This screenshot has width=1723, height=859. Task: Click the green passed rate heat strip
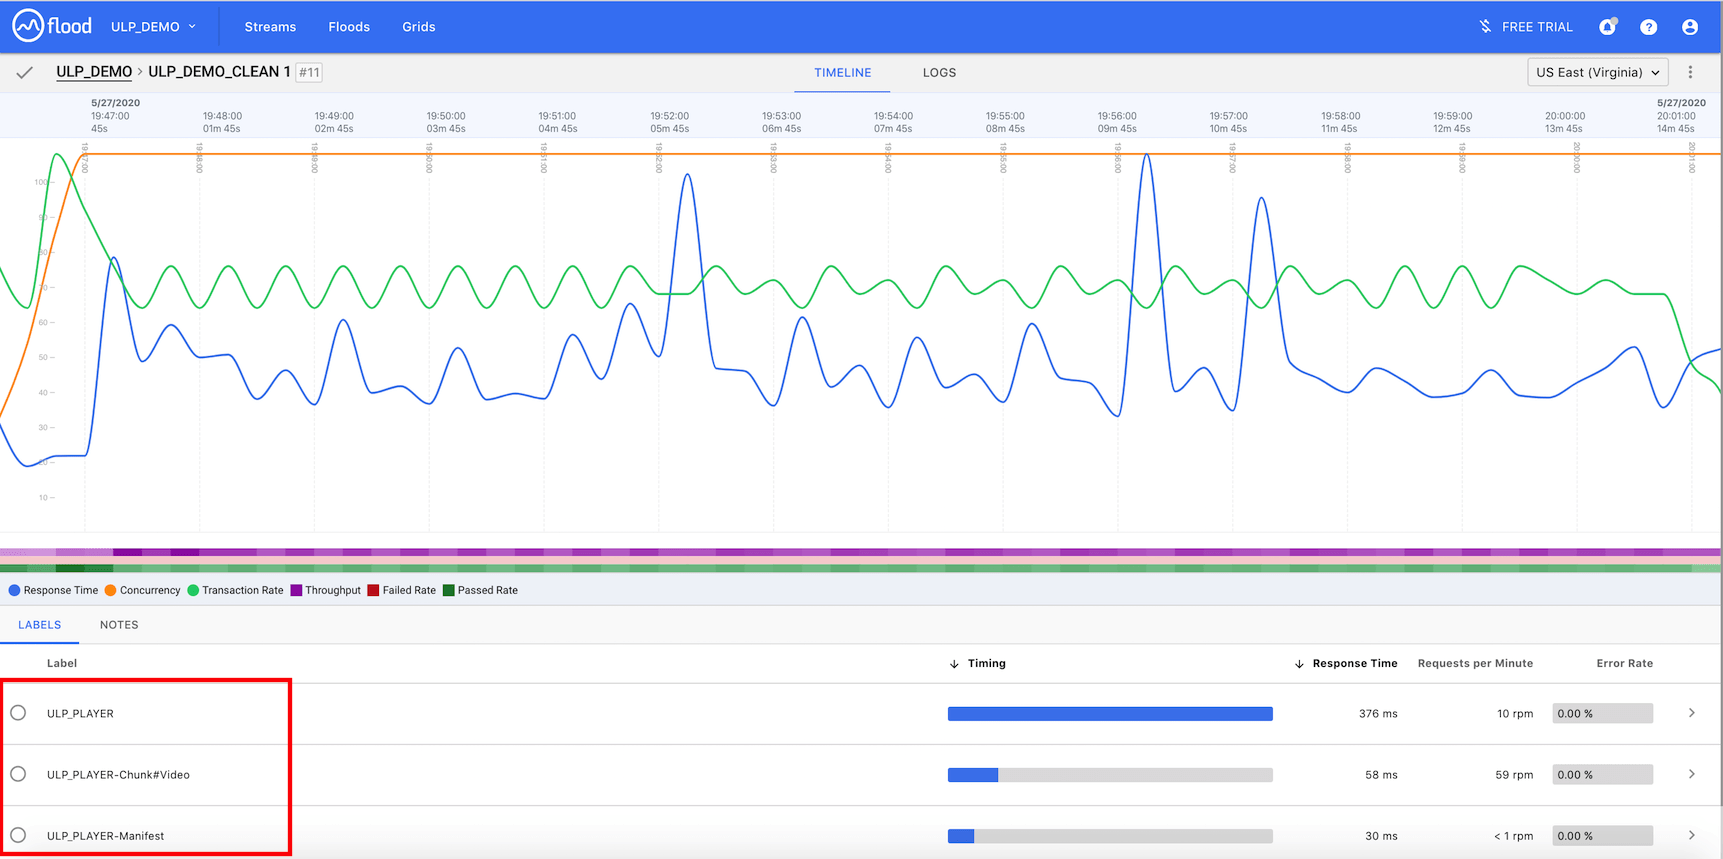[860, 568]
